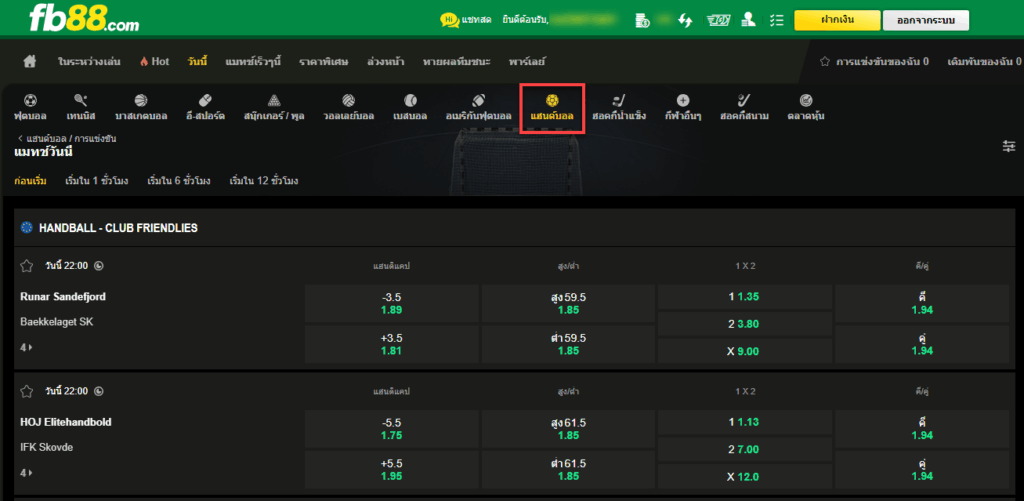Click the live clock icon on the Runar Sandefjord match
The height and width of the screenshot is (501, 1024).
[x=99, y=266]
